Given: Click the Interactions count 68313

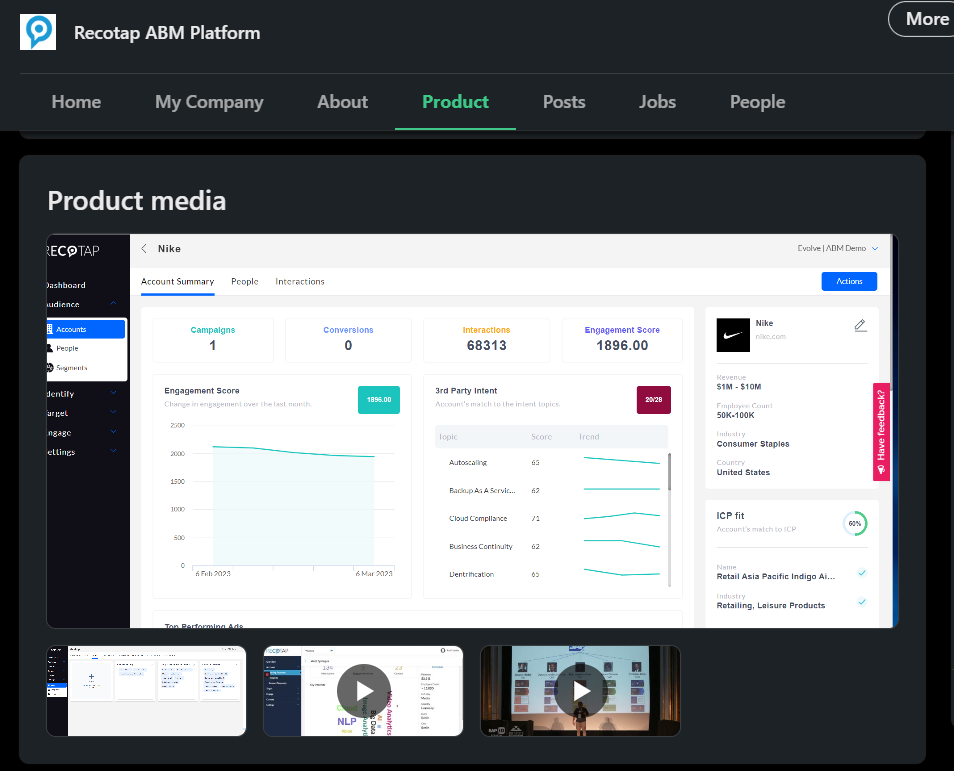Looking at the screenshot, I should pos(486,346).
